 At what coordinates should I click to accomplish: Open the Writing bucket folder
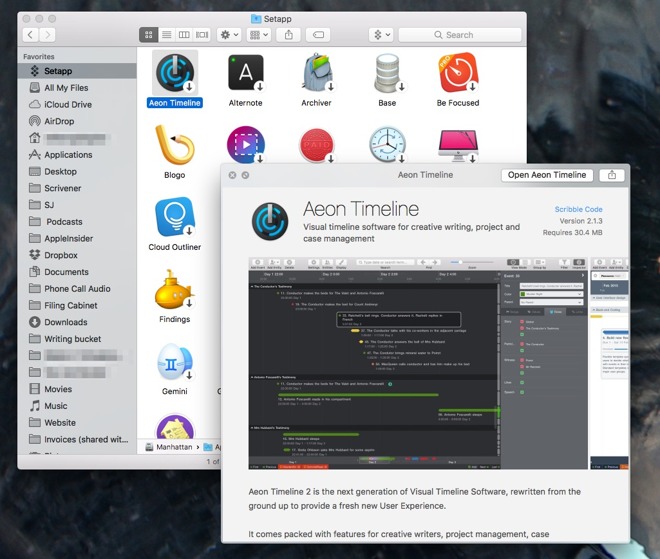click(77, 339)
